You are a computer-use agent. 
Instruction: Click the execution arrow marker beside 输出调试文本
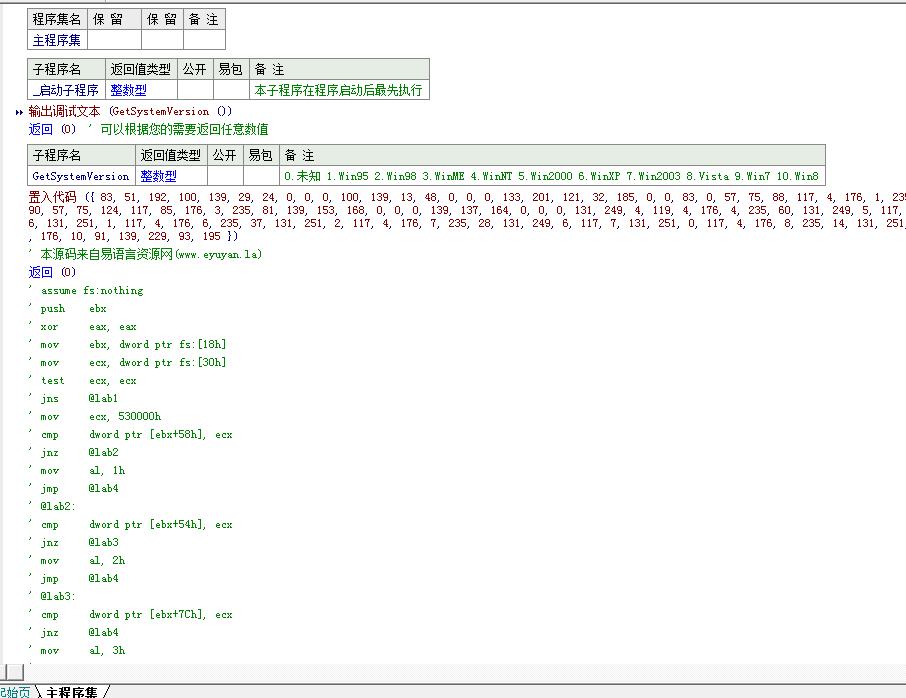pyautogui.click(x=19, y=112)
